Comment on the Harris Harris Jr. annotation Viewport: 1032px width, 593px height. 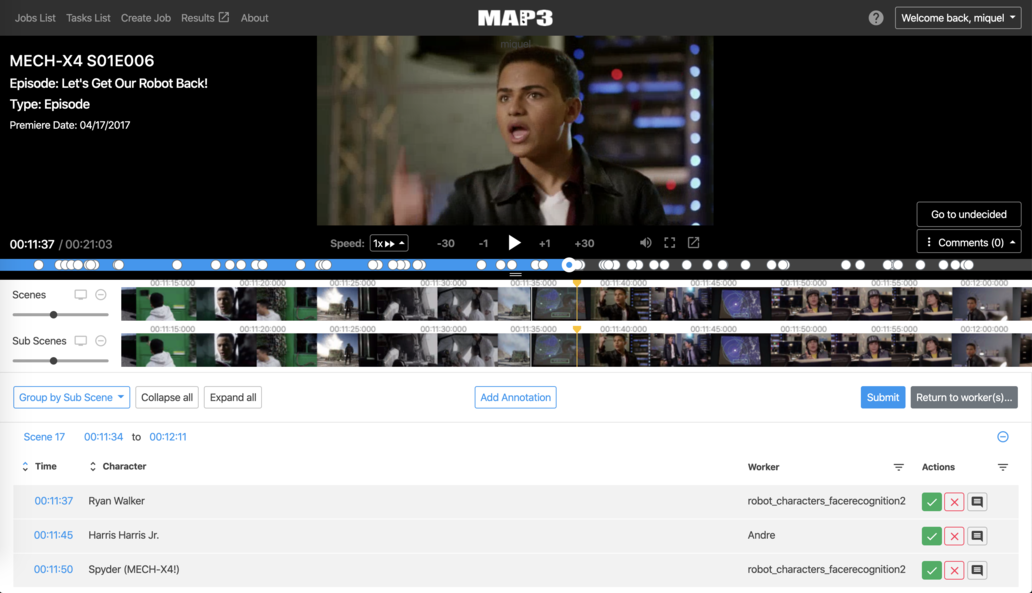click(977, 536)
